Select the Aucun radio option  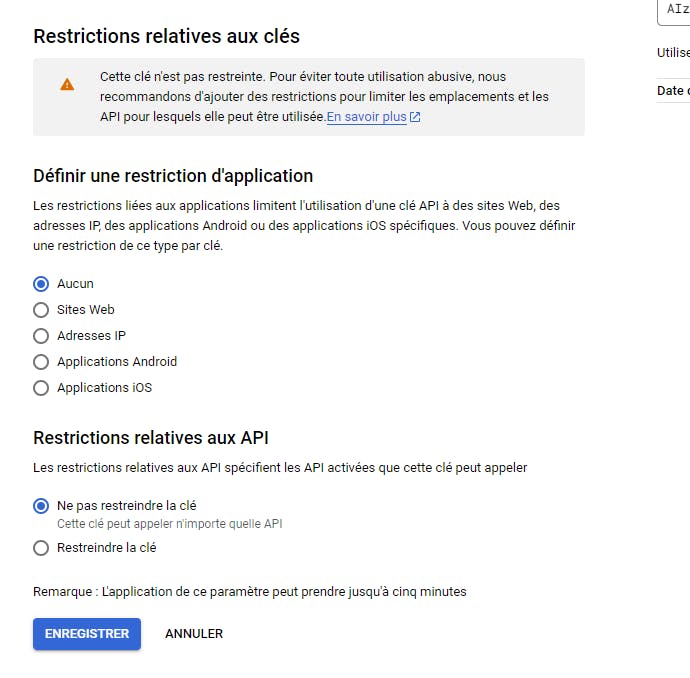pyautogui.click(x=41, y=284)
